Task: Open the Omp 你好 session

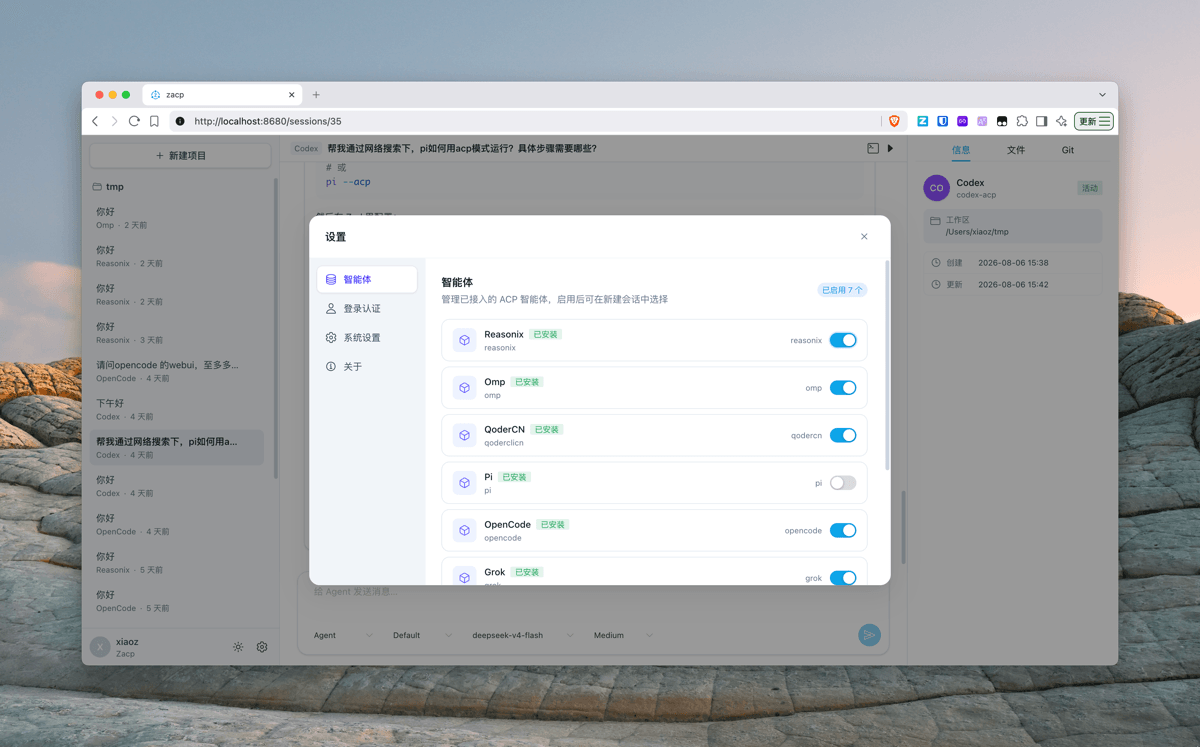Action: click(x=178, y=218)
